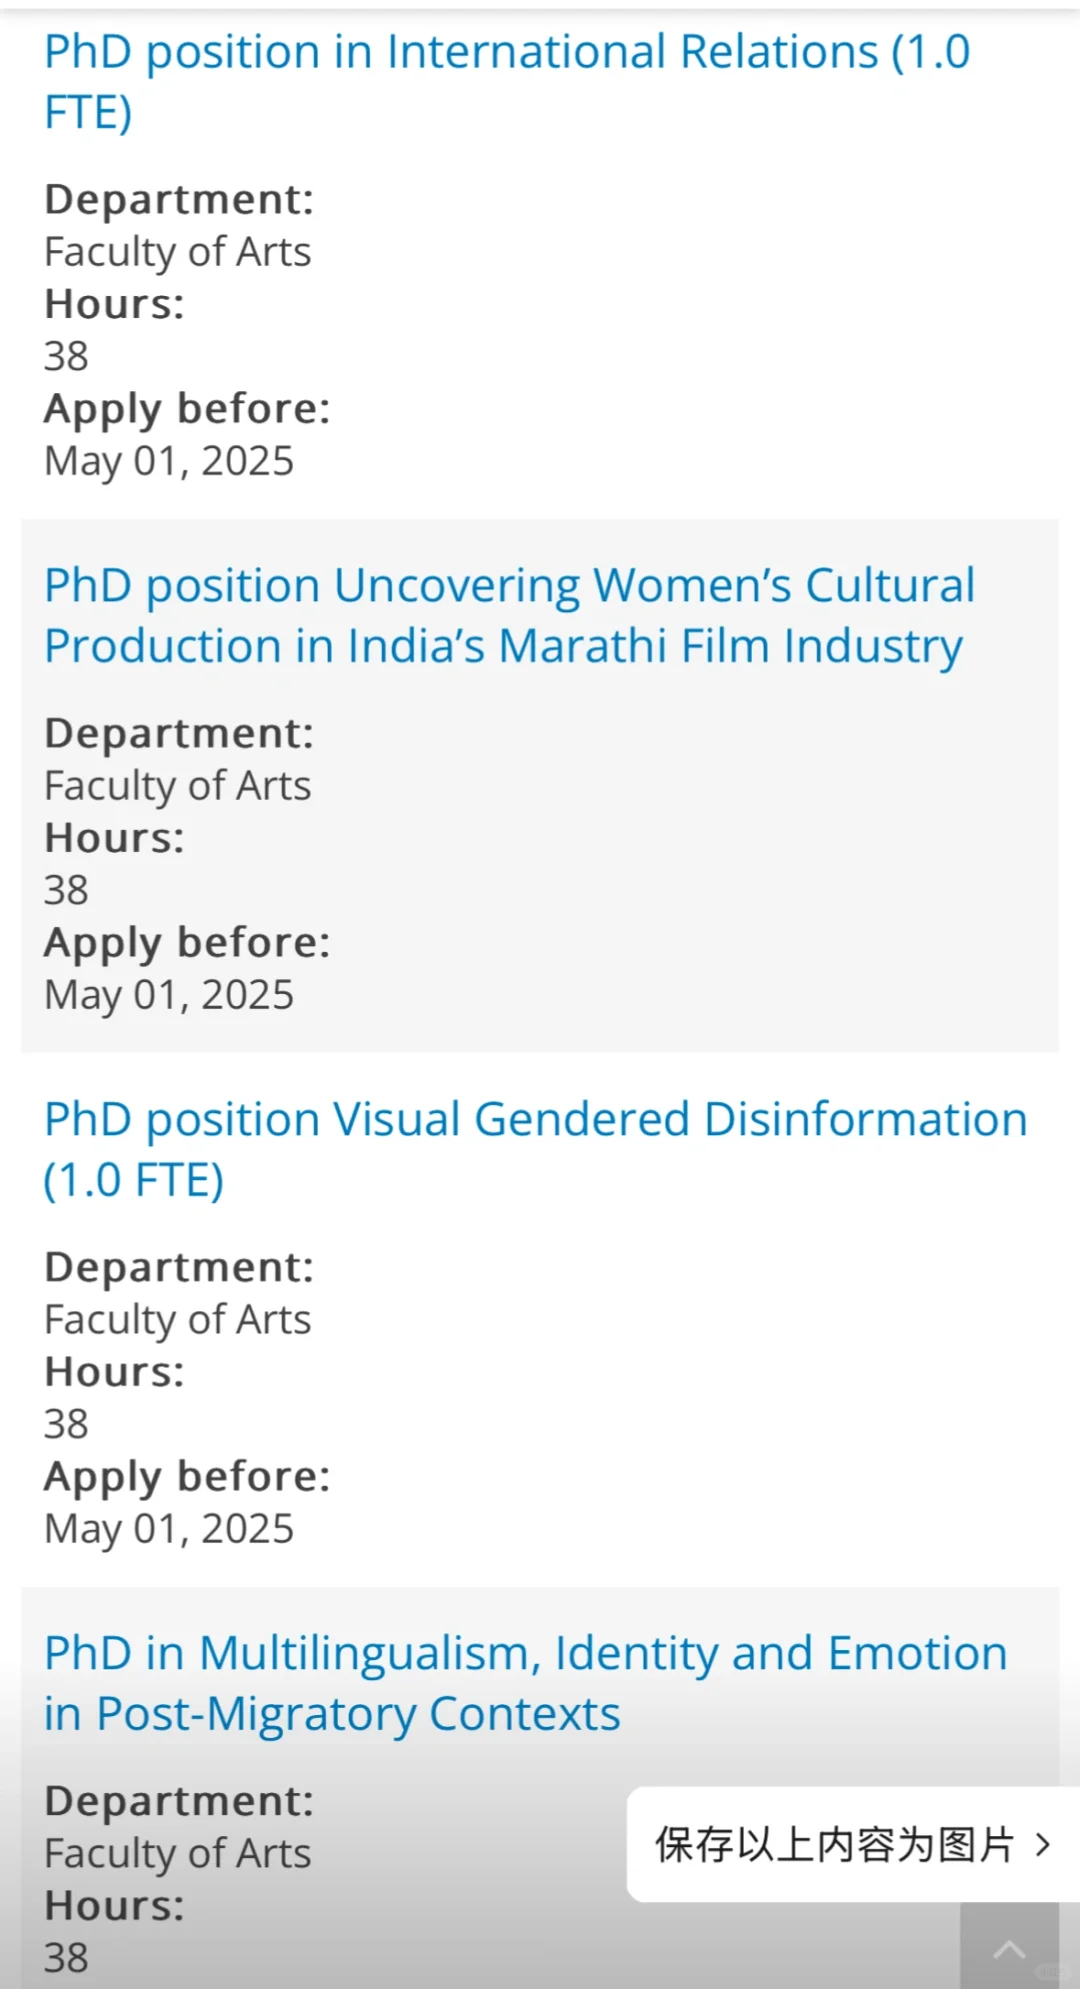The height and width of the screenshot is (1989, 1080).
Task: Click May 01, 2025 under International Relations
Action: pos(169,461)
